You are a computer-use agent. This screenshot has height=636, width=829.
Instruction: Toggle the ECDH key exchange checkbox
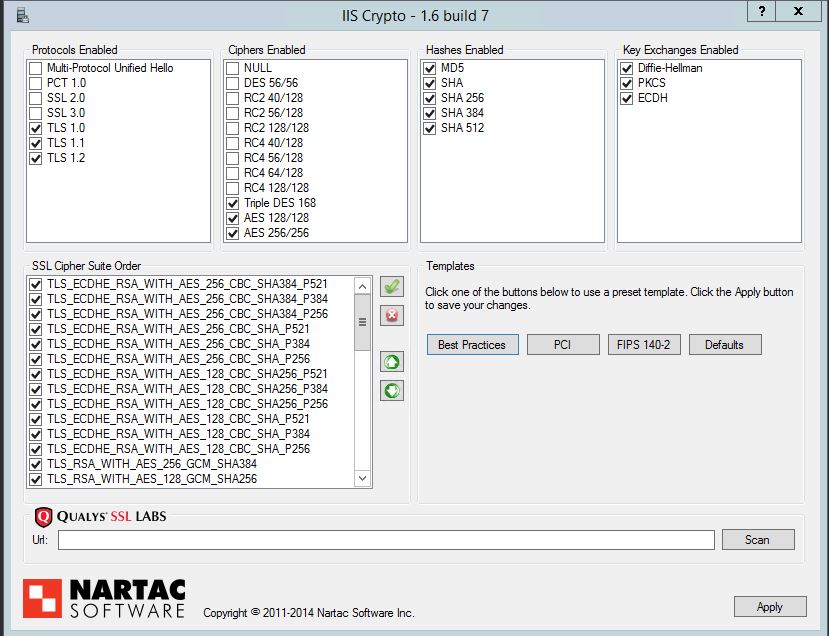pos(627,98)
